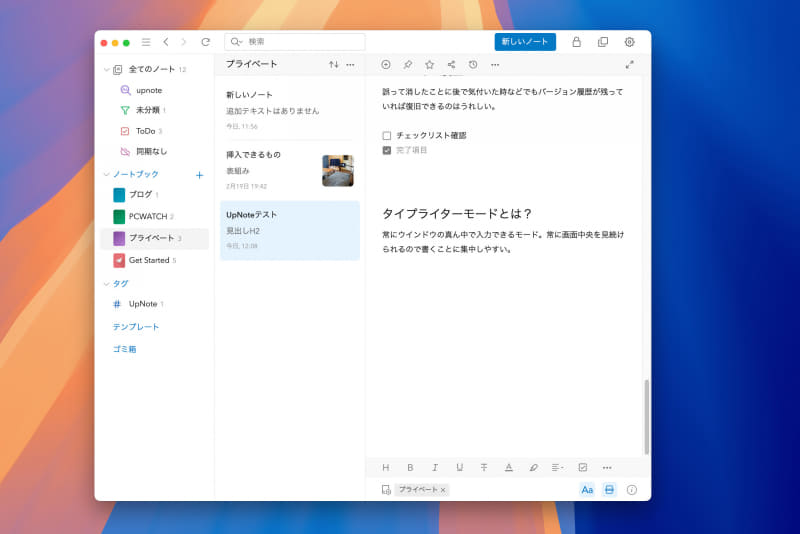Toggle the Aa formatting bar
Screen dimensions: 800x534
[x=587, y=490]
